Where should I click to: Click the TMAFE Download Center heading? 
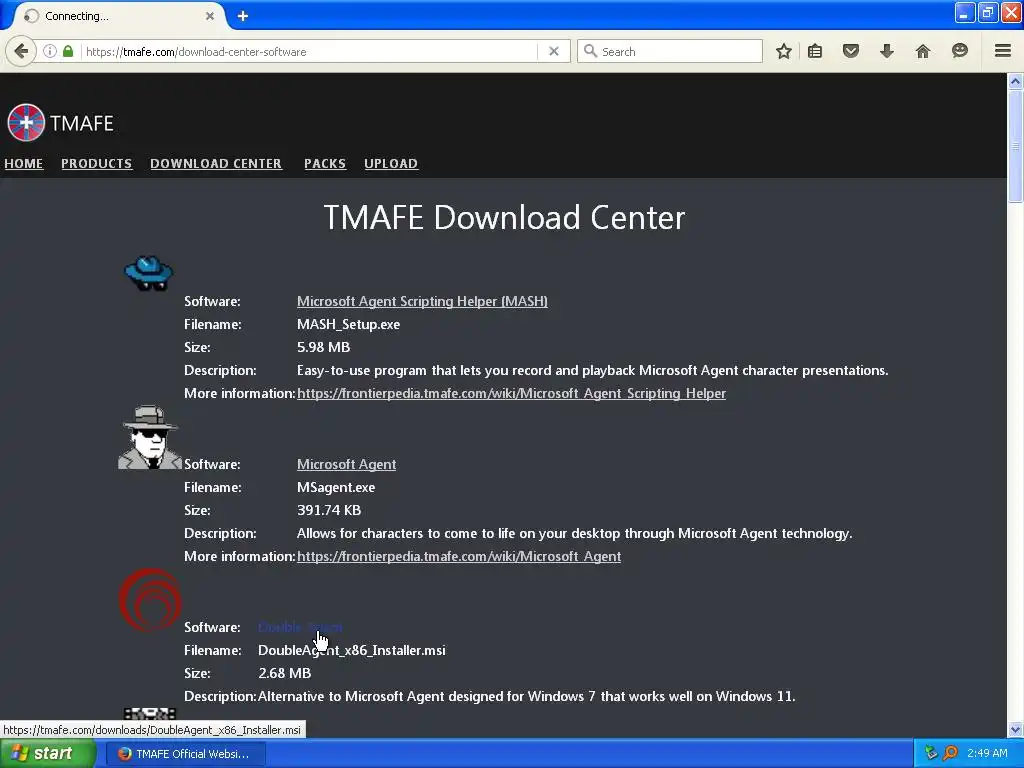pos(504,217)
